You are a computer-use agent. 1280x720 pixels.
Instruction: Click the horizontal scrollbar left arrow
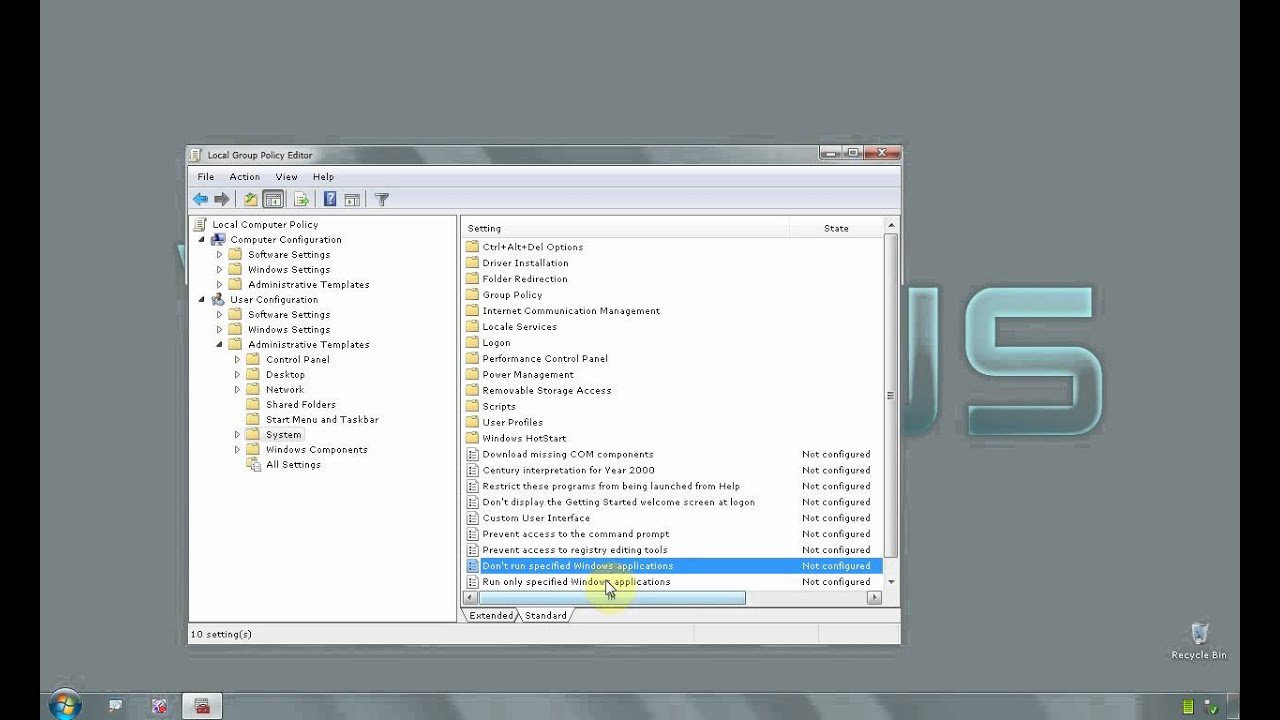coord(470,598)
